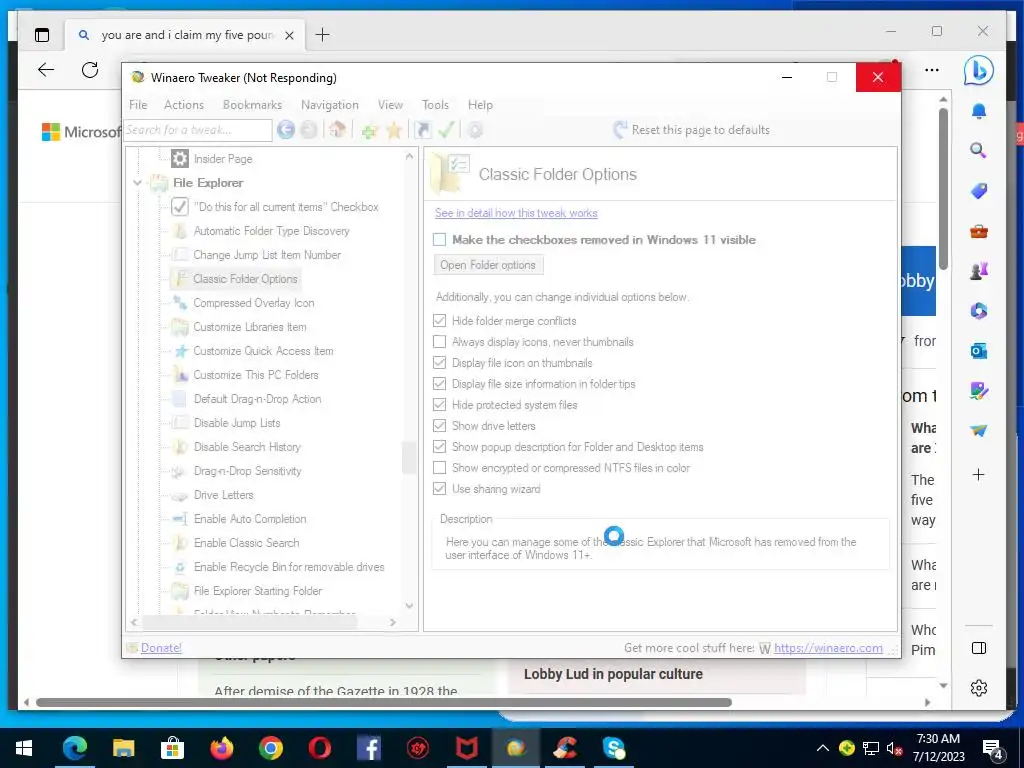Select Enable Classic Search tweak
The width and height of the screenshot is (1024, 768).
click(x=247, y=543)
